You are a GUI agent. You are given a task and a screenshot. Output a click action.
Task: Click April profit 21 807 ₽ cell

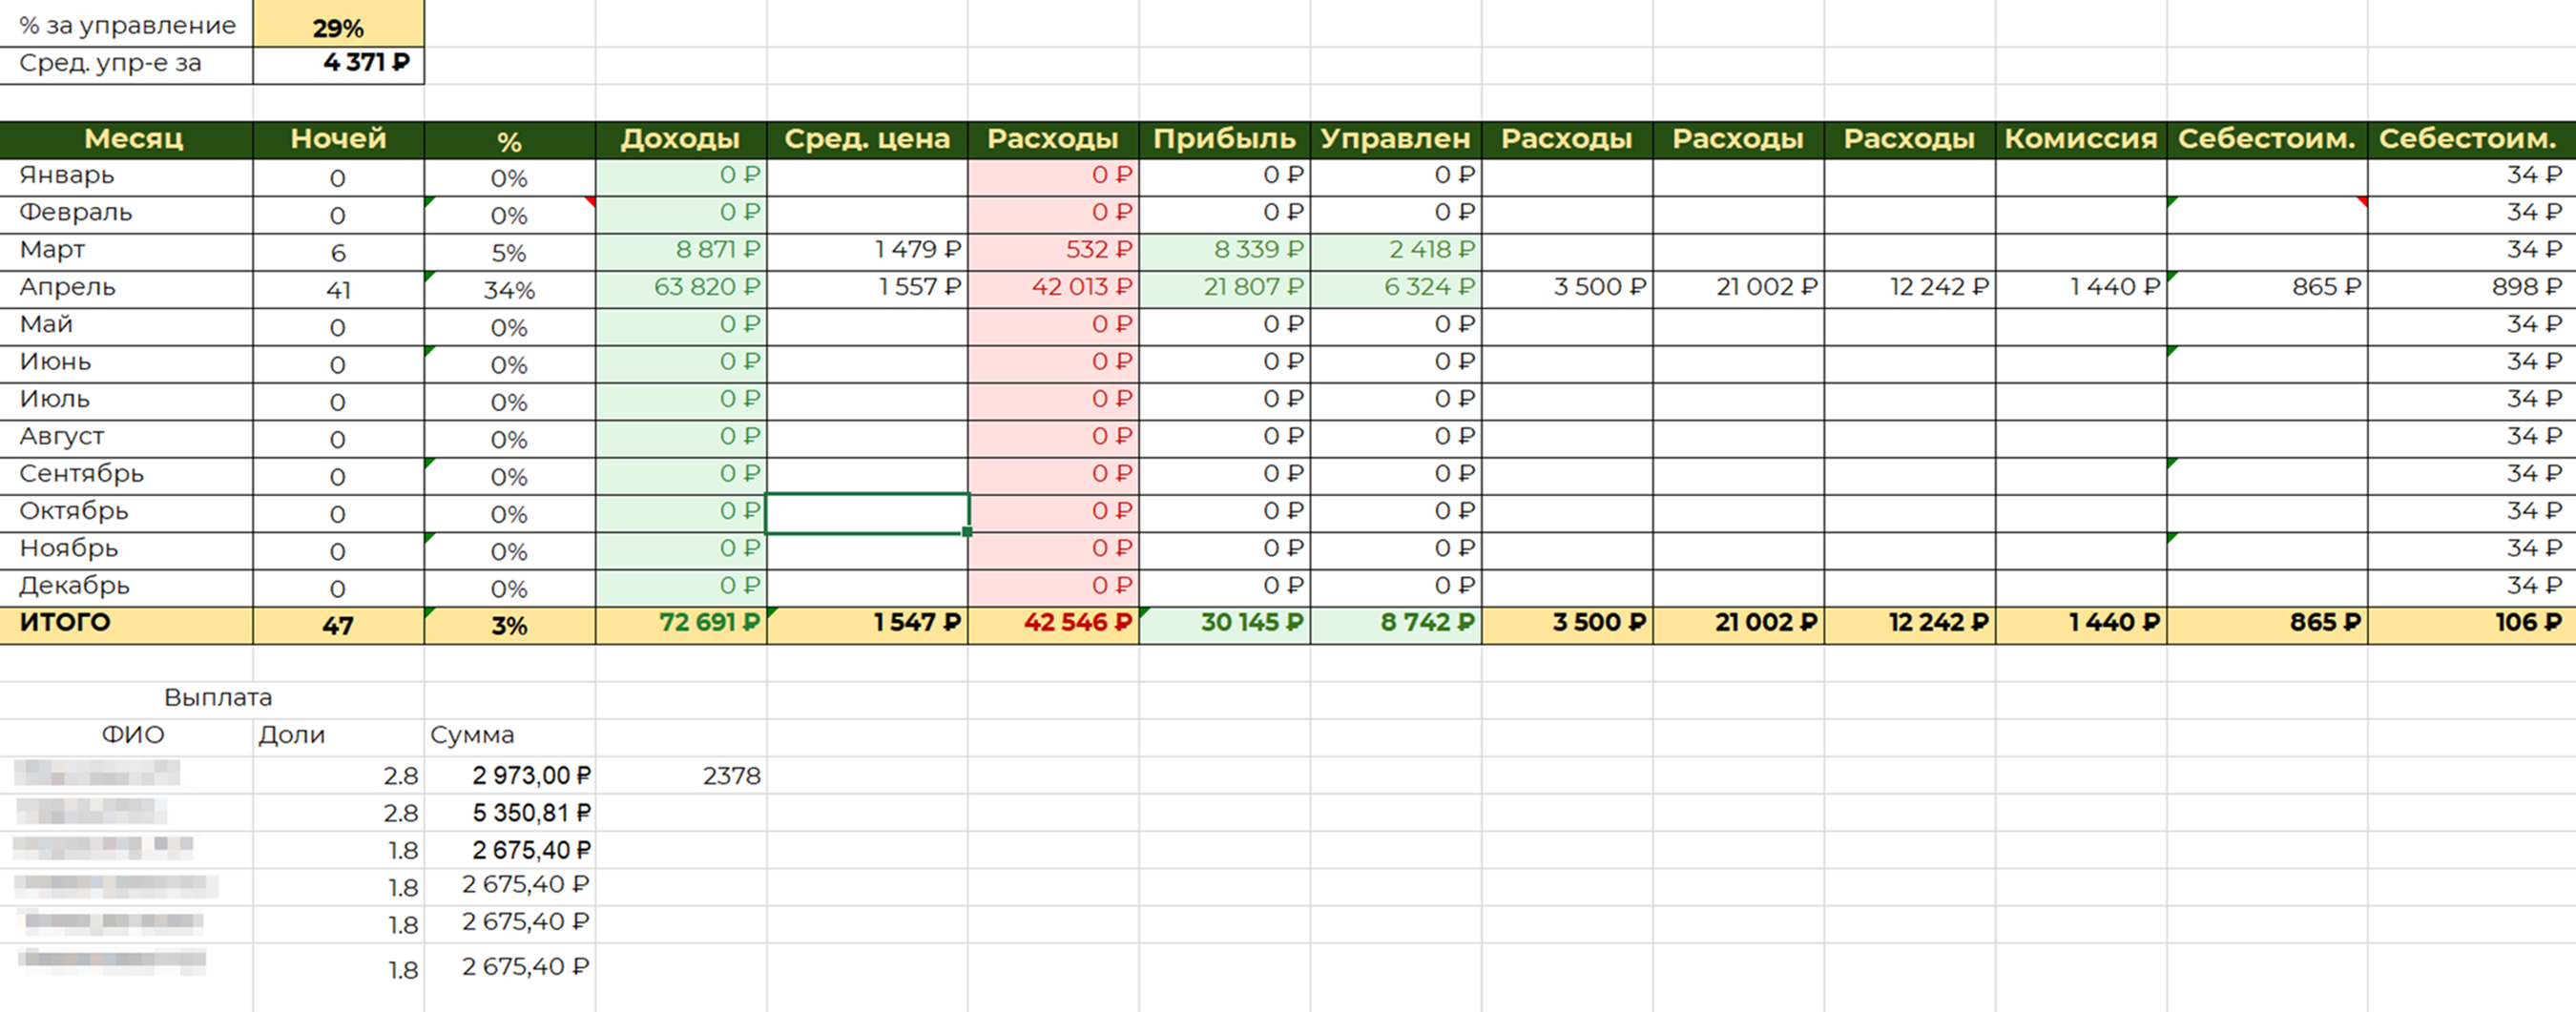click(x=1225, y=289)
